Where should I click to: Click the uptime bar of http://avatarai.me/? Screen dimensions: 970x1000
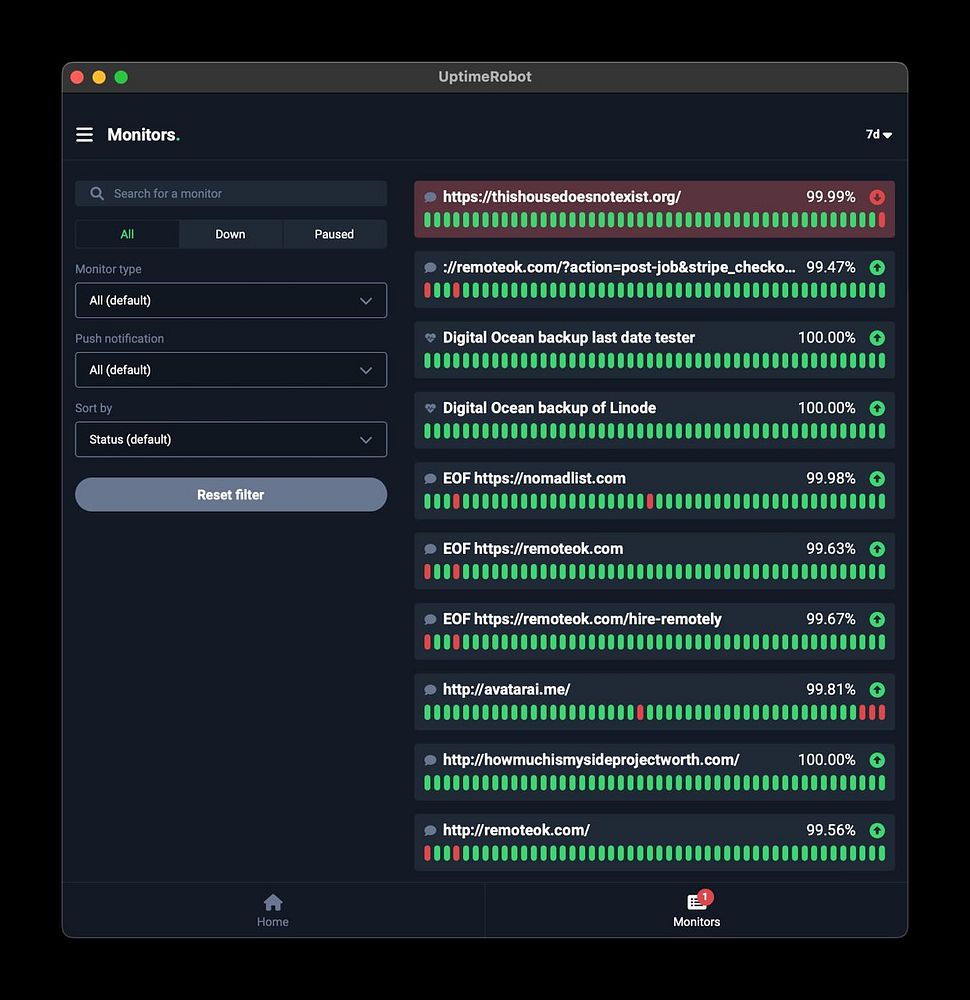[654, 712]
